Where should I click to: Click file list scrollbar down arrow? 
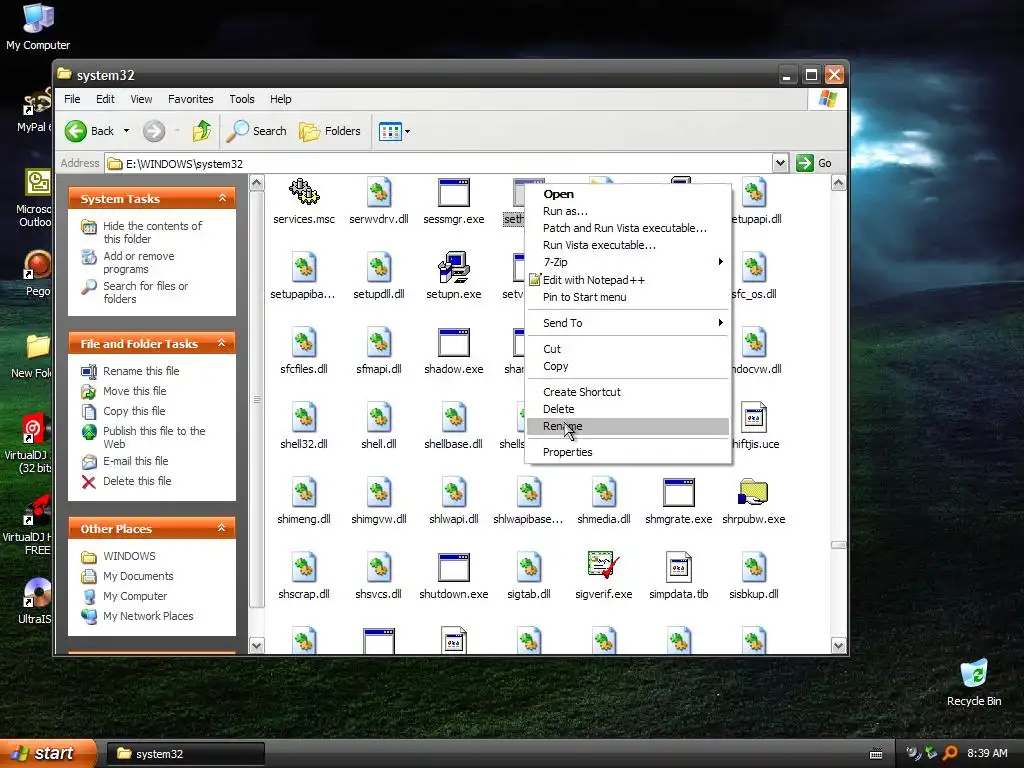pos(839,645)
